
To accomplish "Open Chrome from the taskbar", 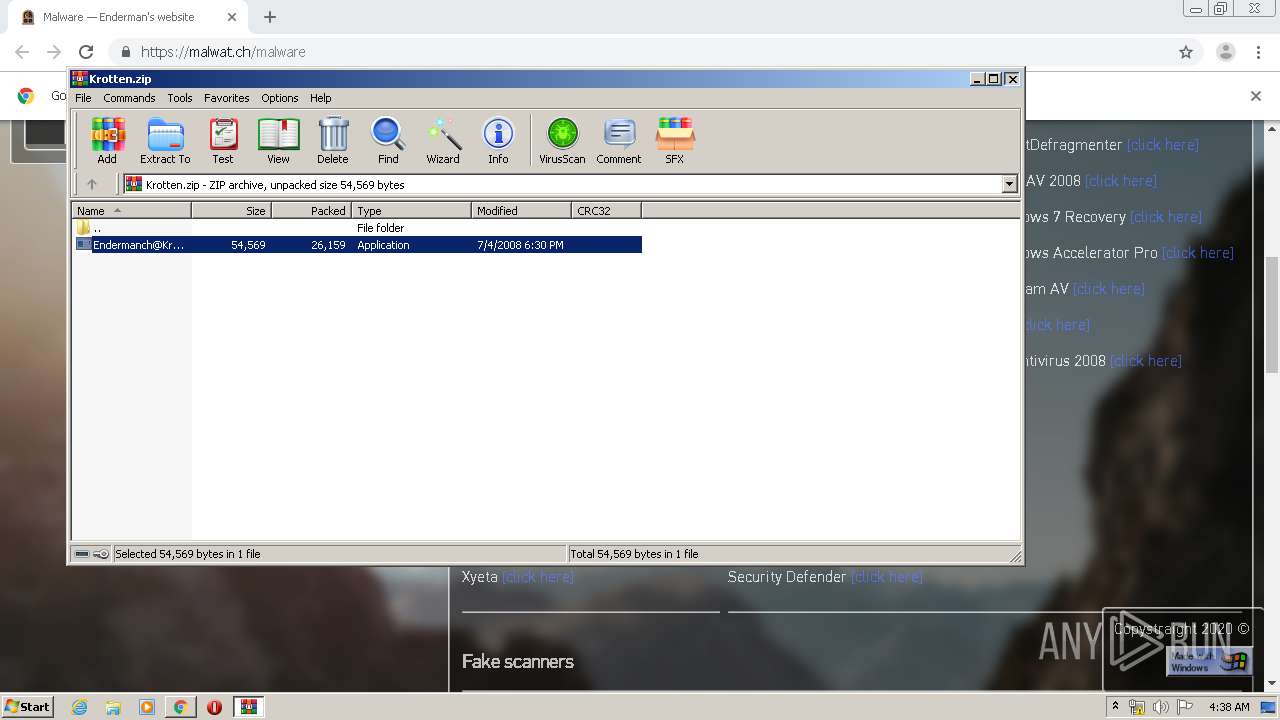I will pyautogui.click(x=180, y=707).
